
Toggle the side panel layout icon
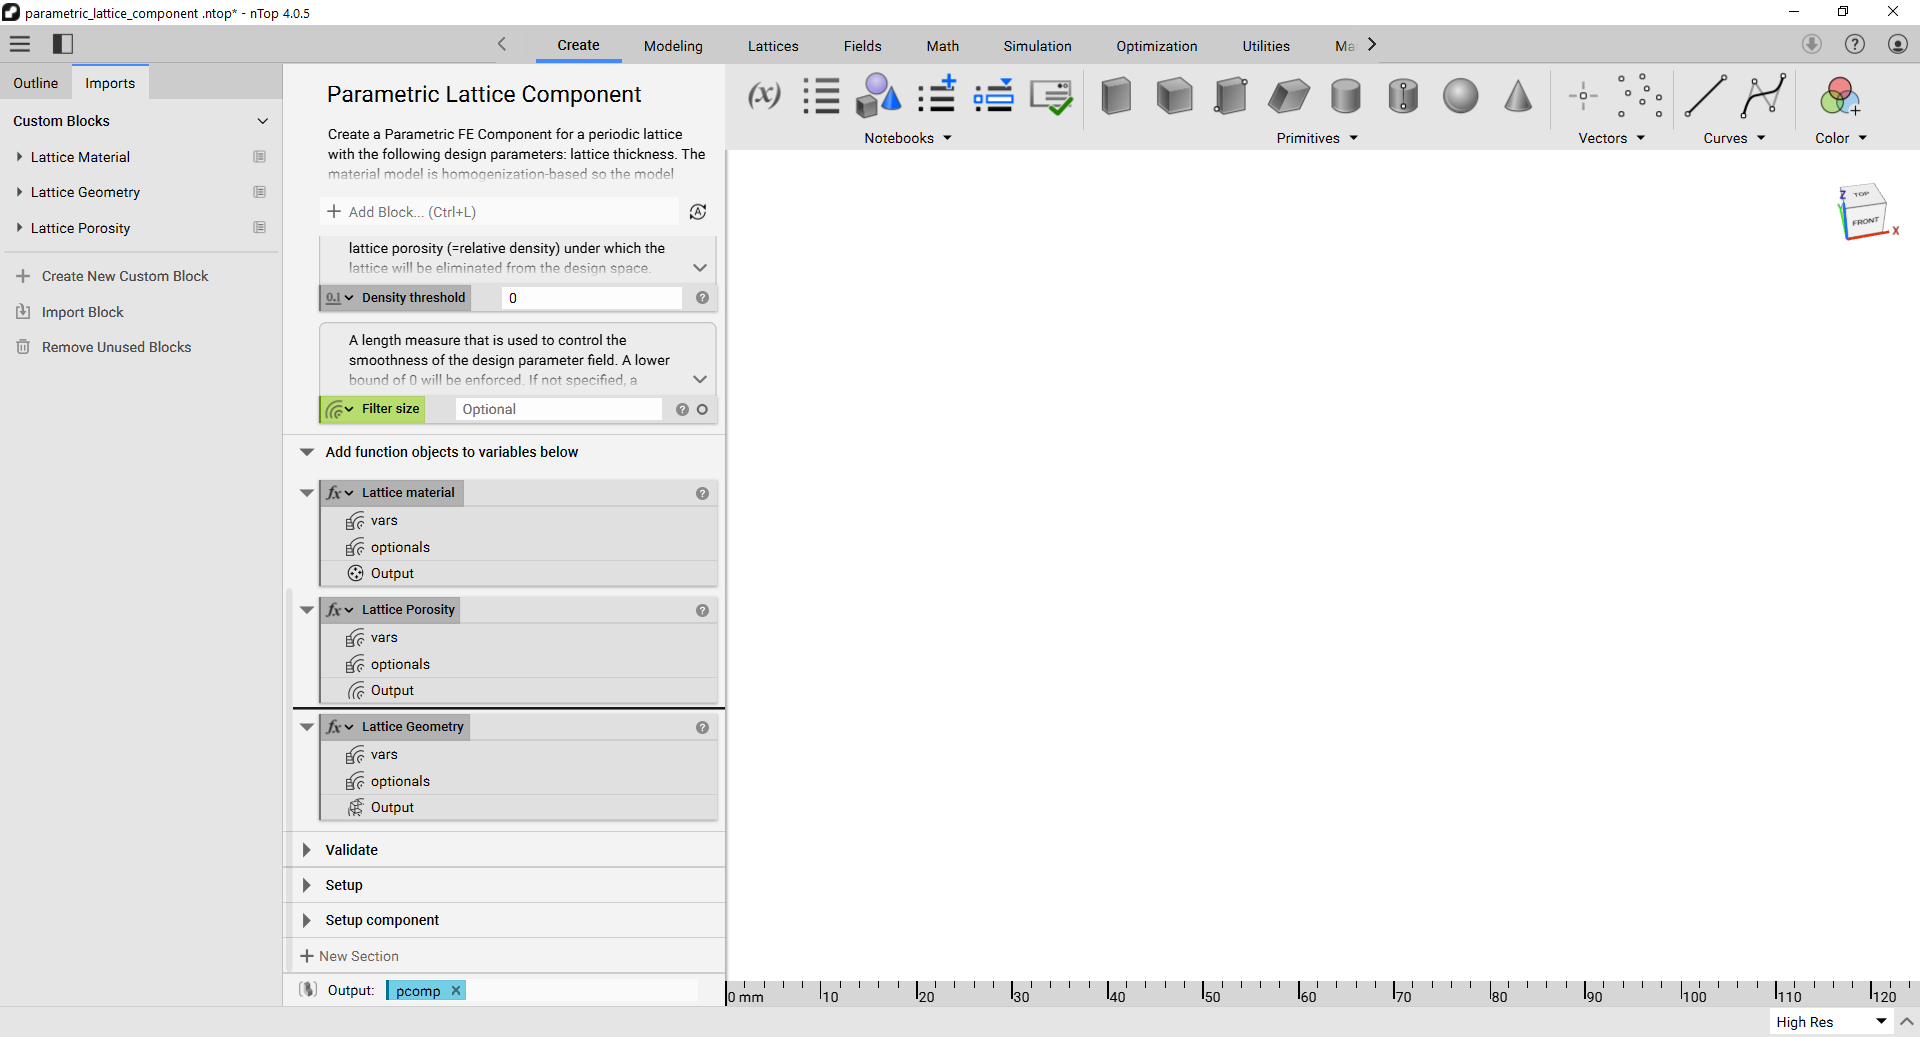coord(63,44)
